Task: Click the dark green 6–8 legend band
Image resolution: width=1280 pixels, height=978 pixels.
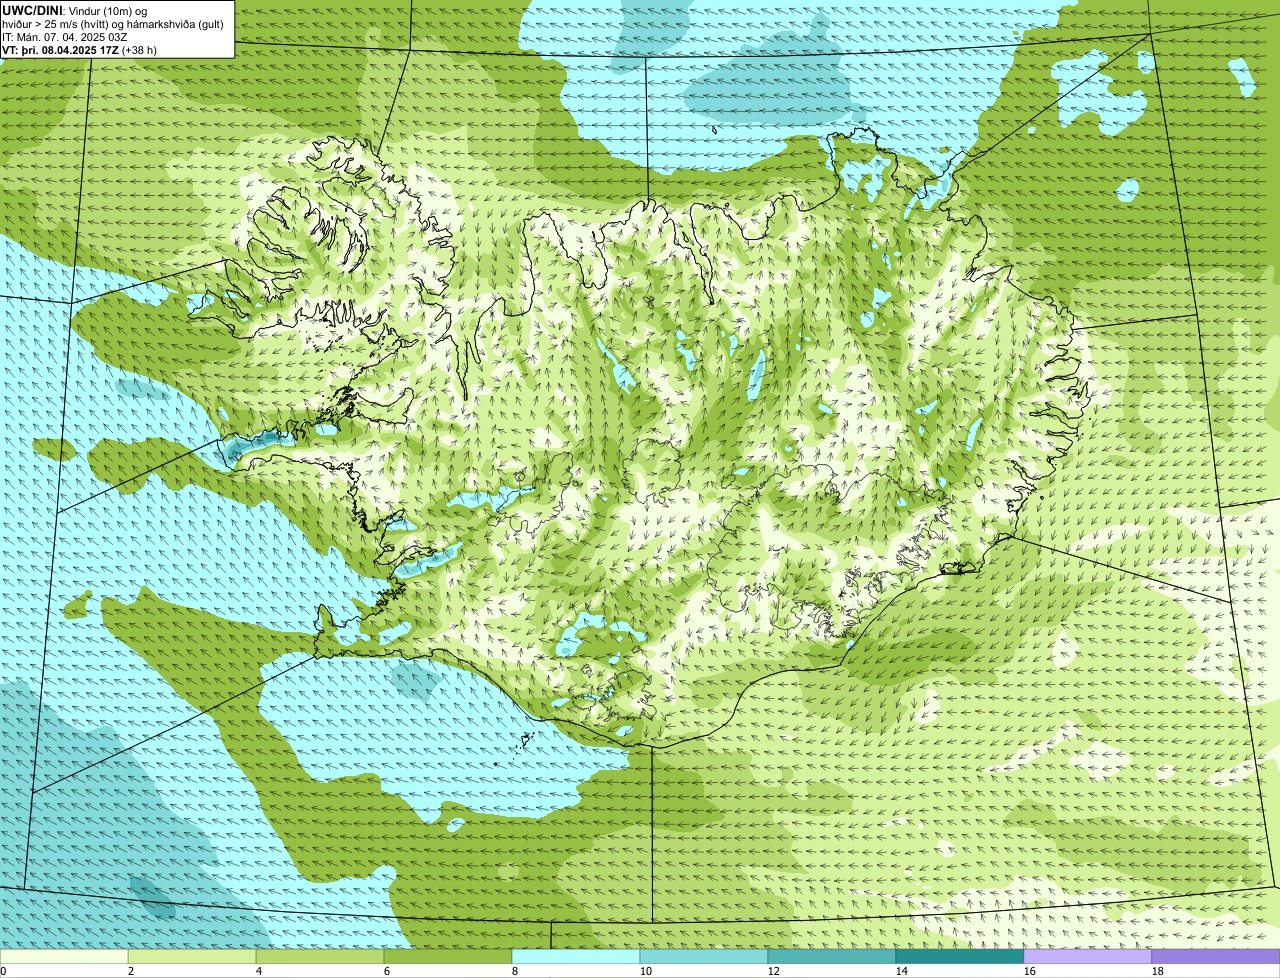Action: tap(448, 956)
